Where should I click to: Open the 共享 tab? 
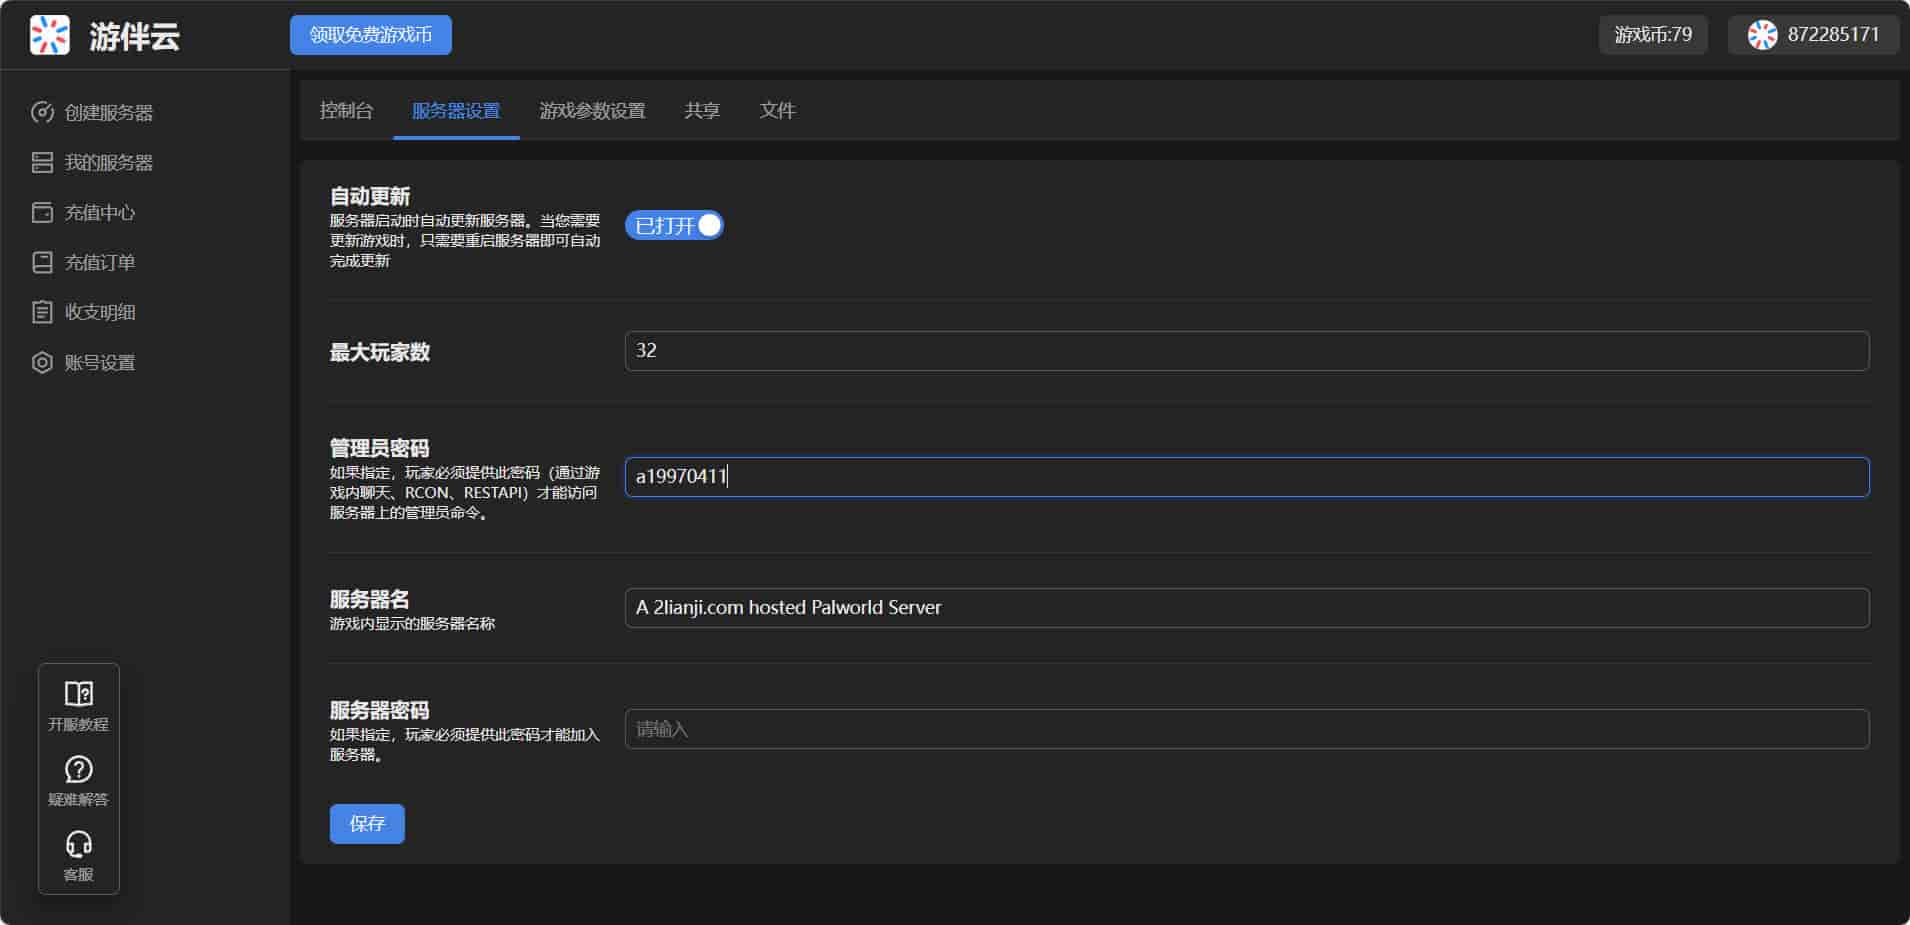tap(702, 110)
